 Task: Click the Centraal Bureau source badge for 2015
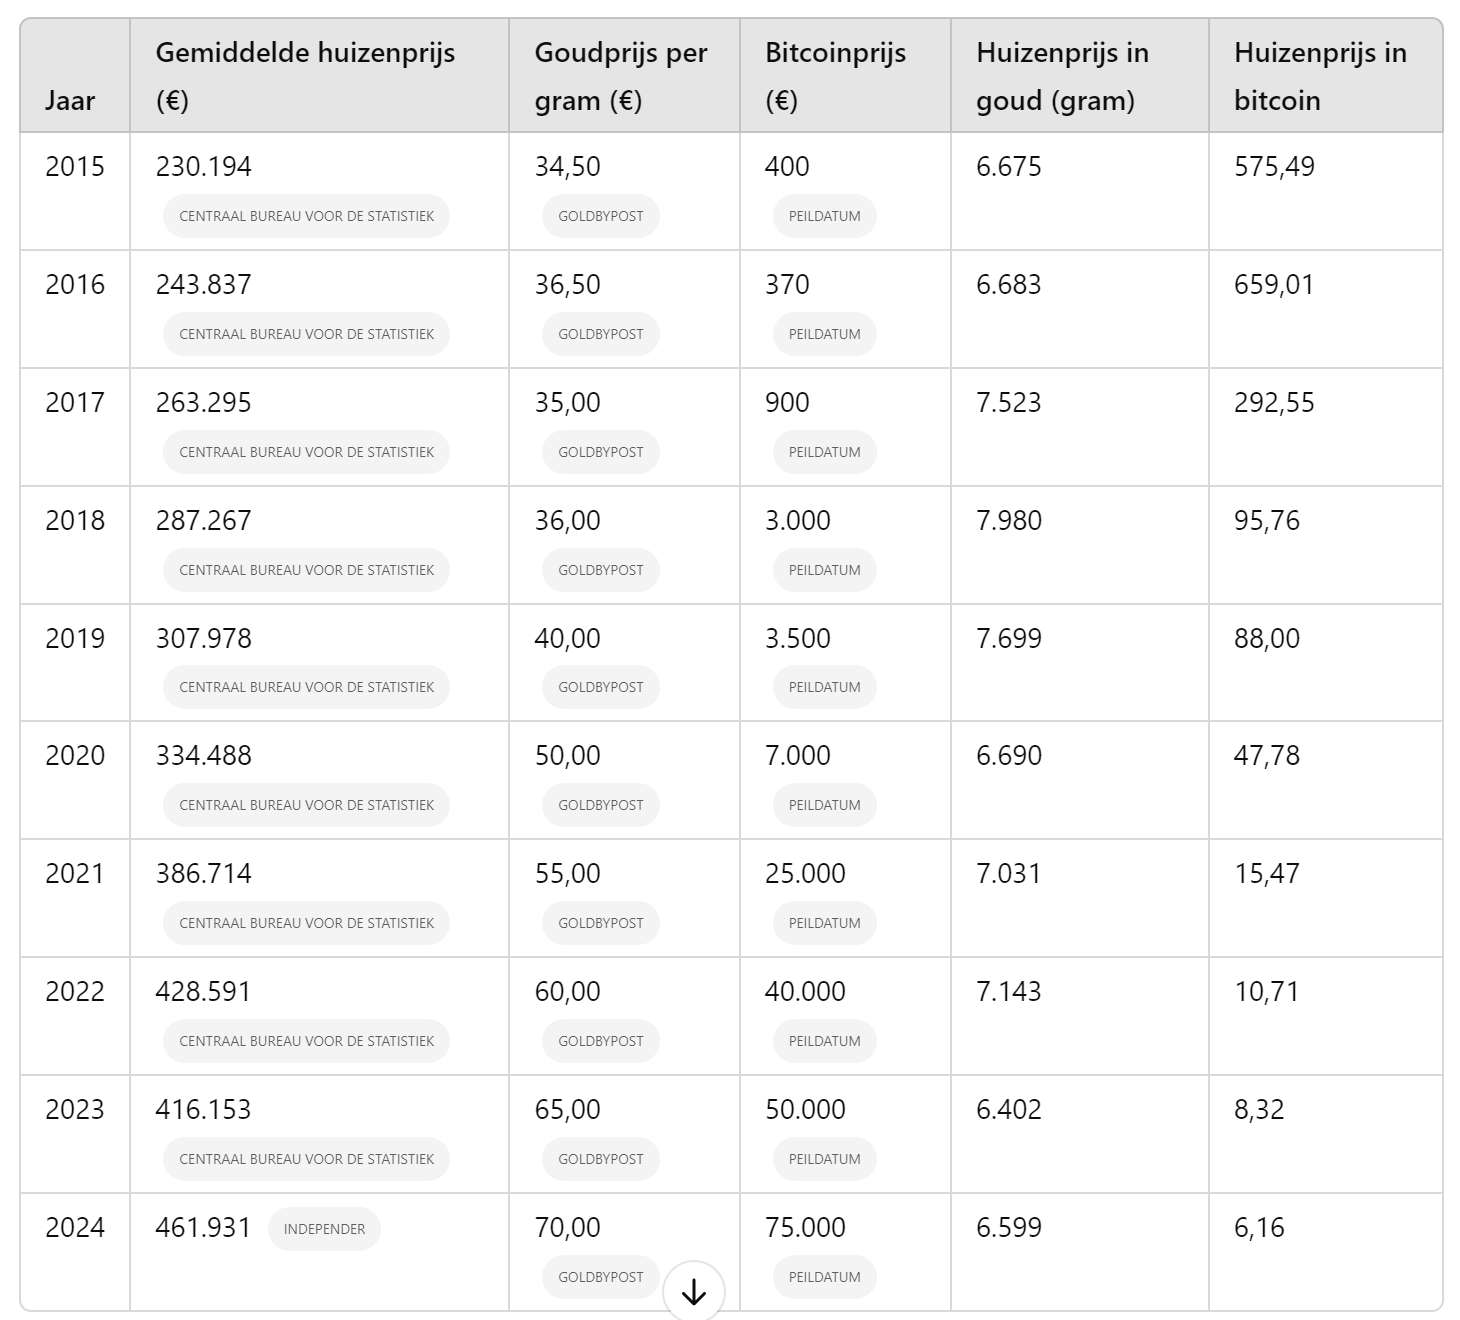click(x=306, y=216)
